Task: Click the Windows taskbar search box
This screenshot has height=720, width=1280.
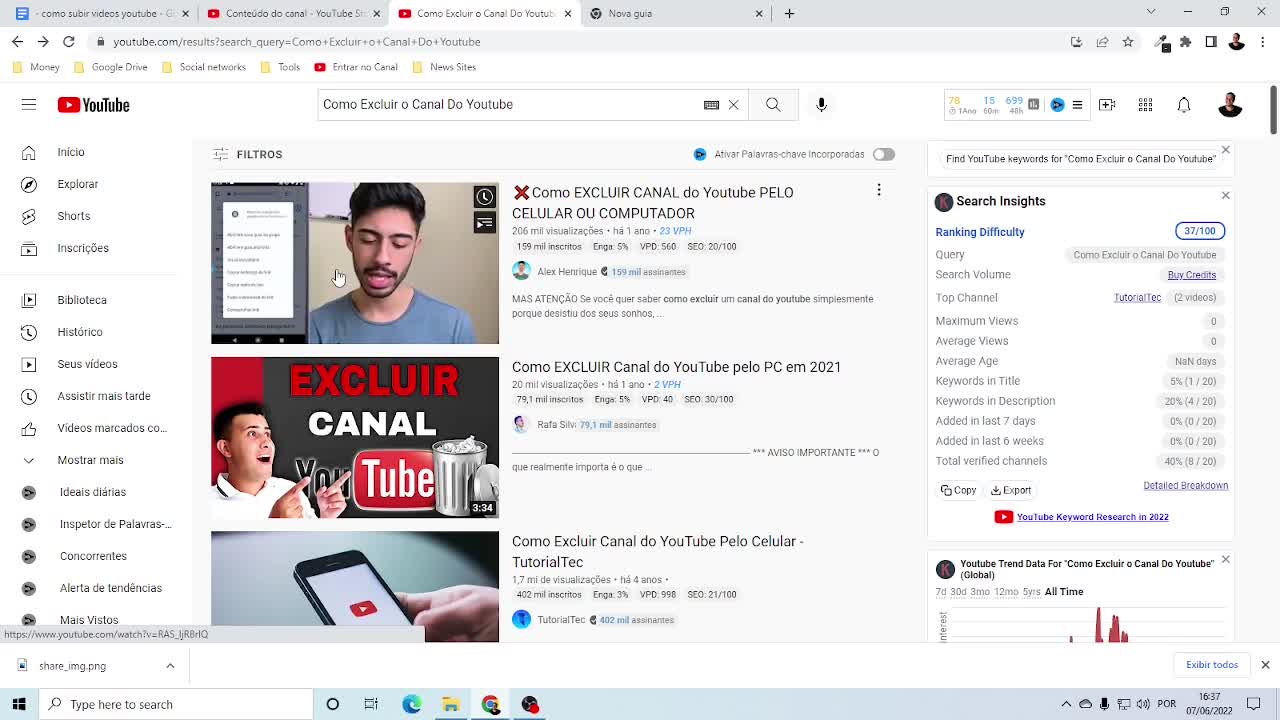Action: pos(176,704)
